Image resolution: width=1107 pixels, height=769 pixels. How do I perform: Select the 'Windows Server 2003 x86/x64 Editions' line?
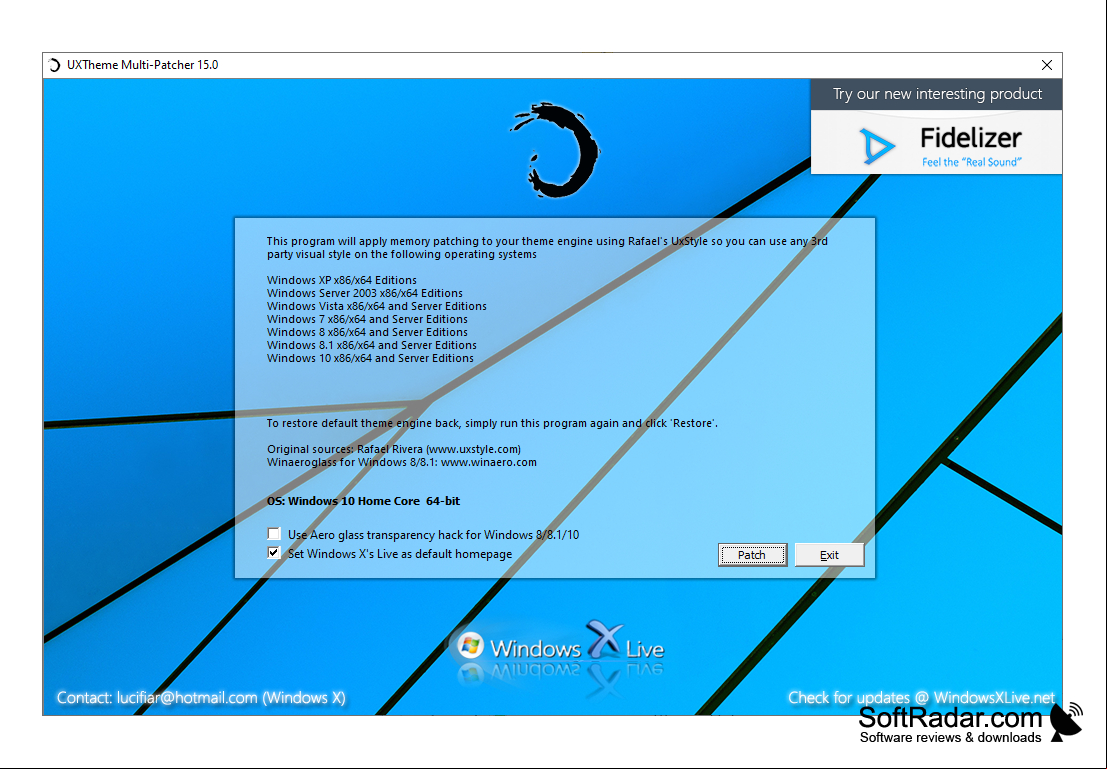[365, 293]
